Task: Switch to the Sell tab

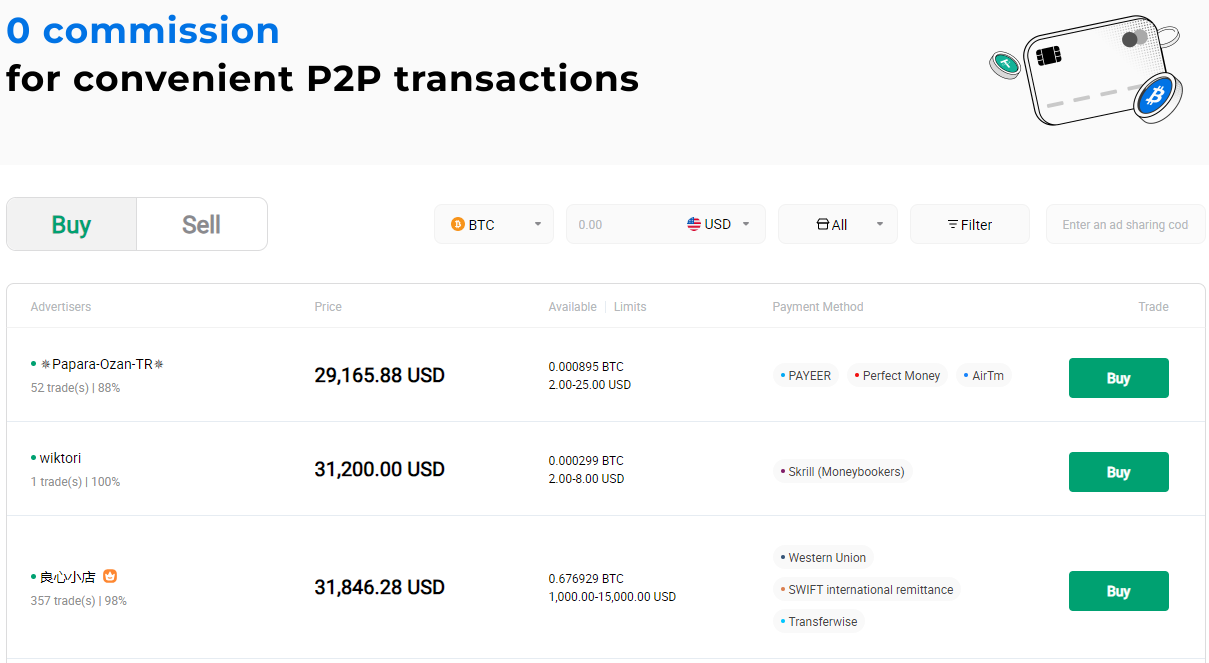Action: (200, 223)
